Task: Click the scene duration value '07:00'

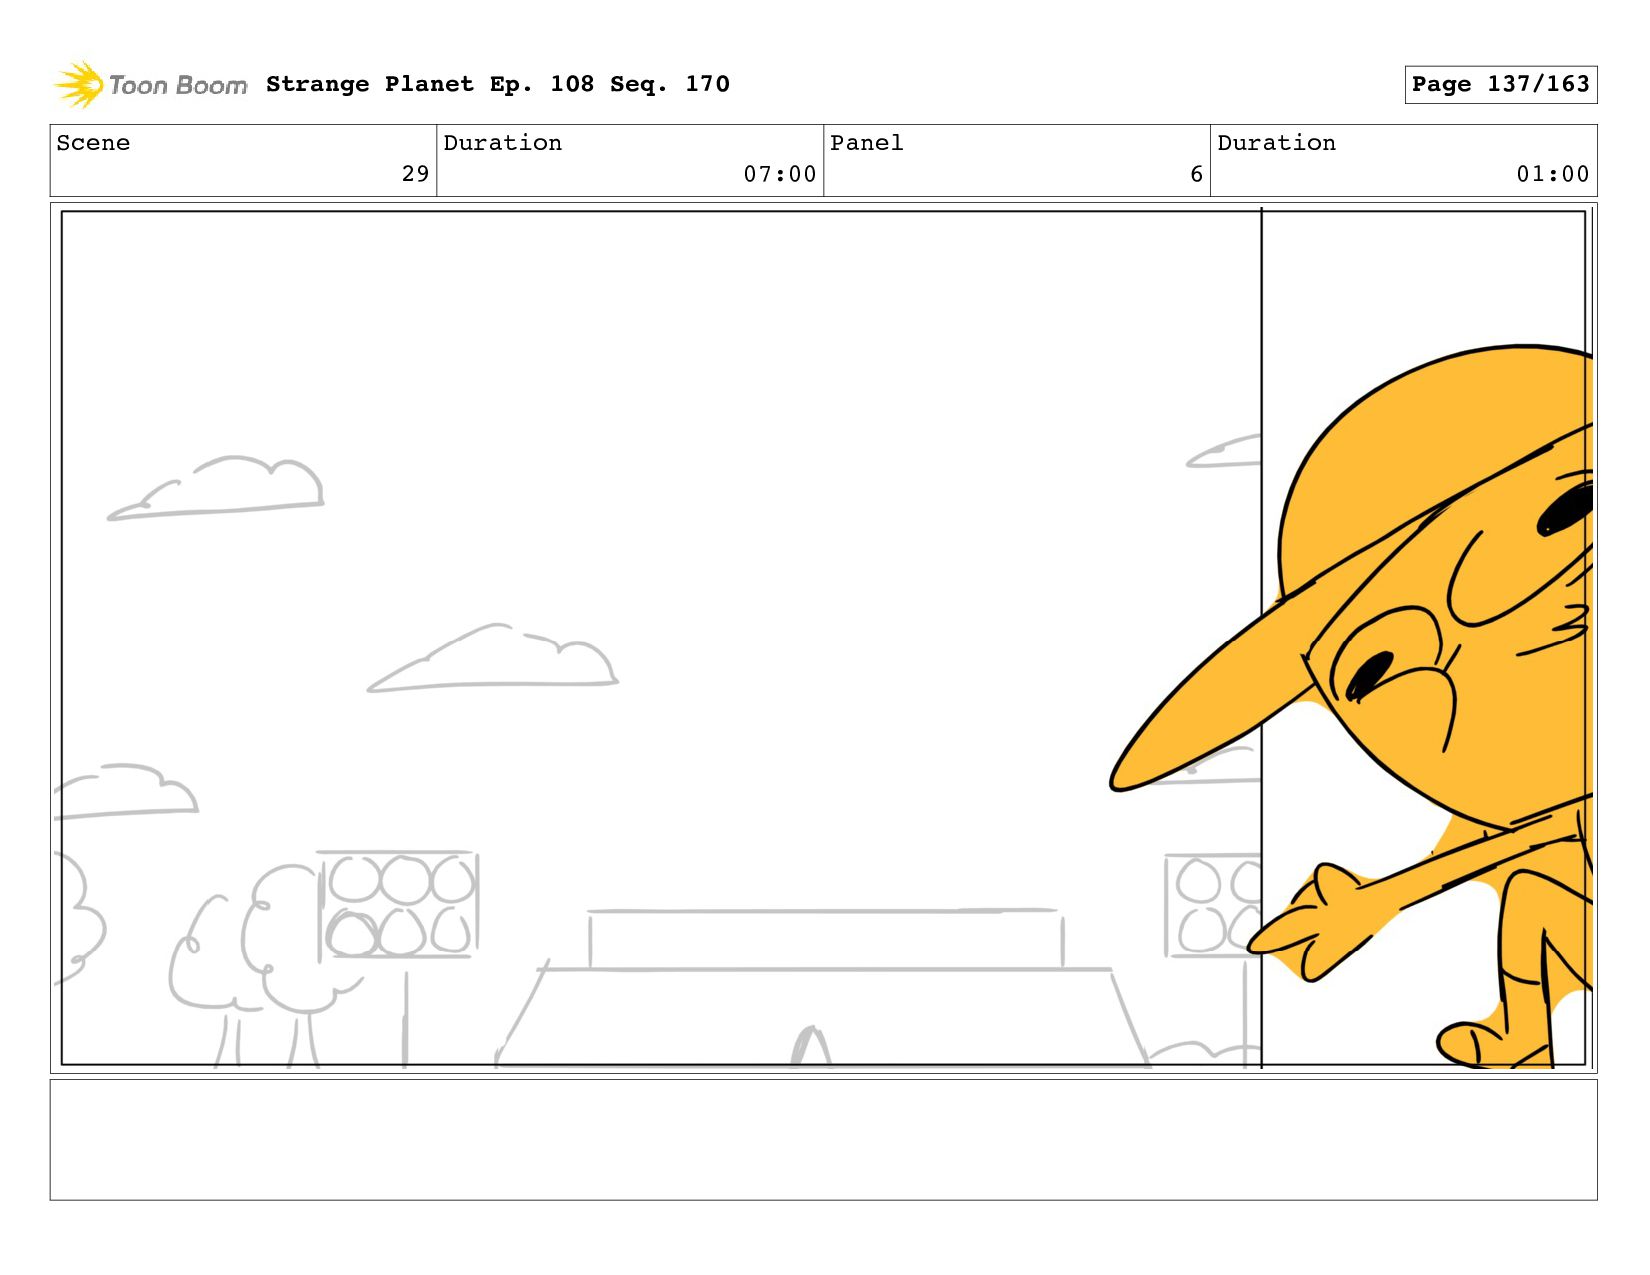Action: 779,174
